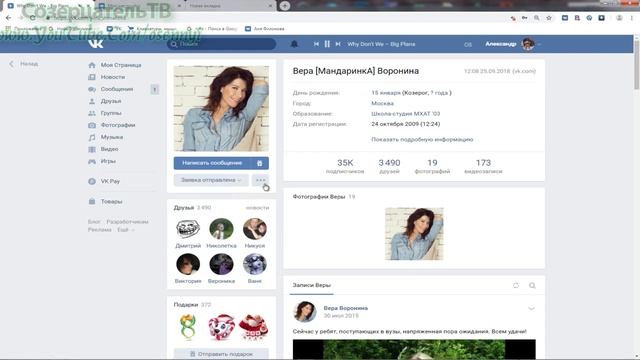Screen dimensions: 640x360
Task: Open friend Никуся avatar
Action: coord(255,229)
